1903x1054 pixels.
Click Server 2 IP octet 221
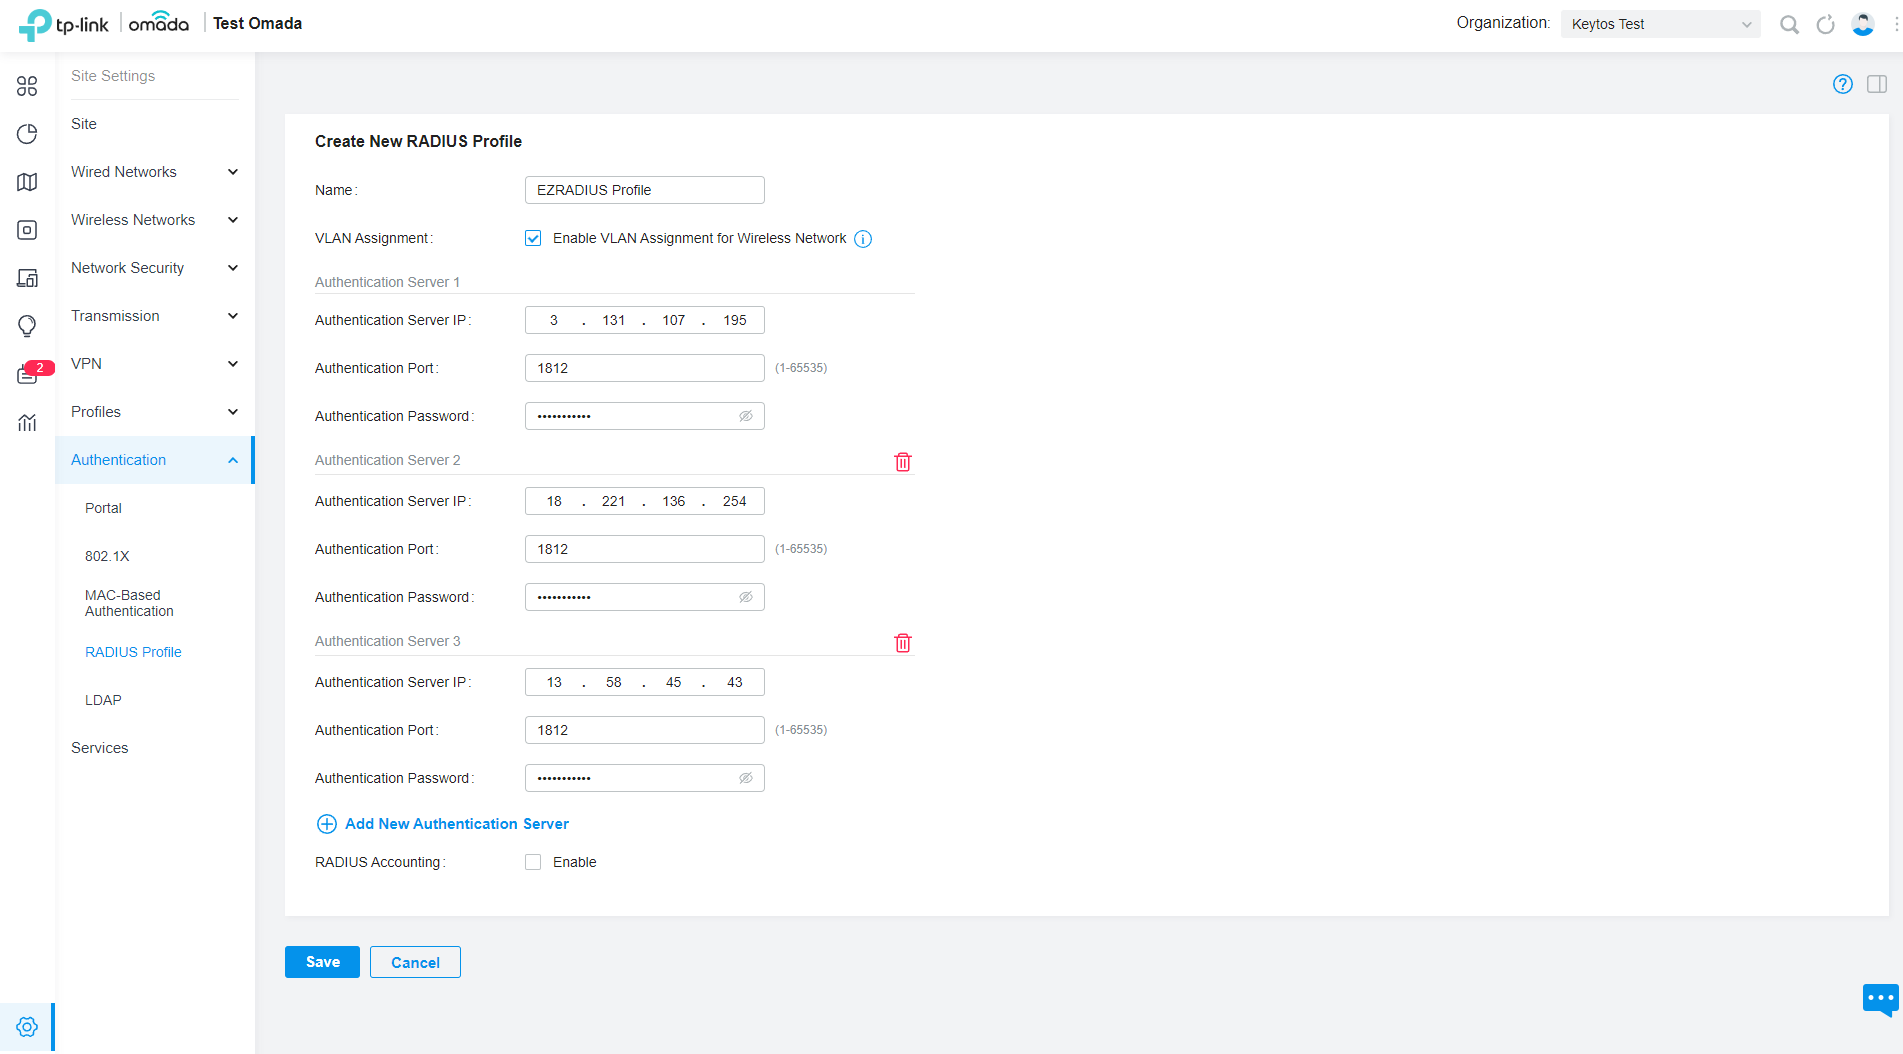(x=614, y=501)
